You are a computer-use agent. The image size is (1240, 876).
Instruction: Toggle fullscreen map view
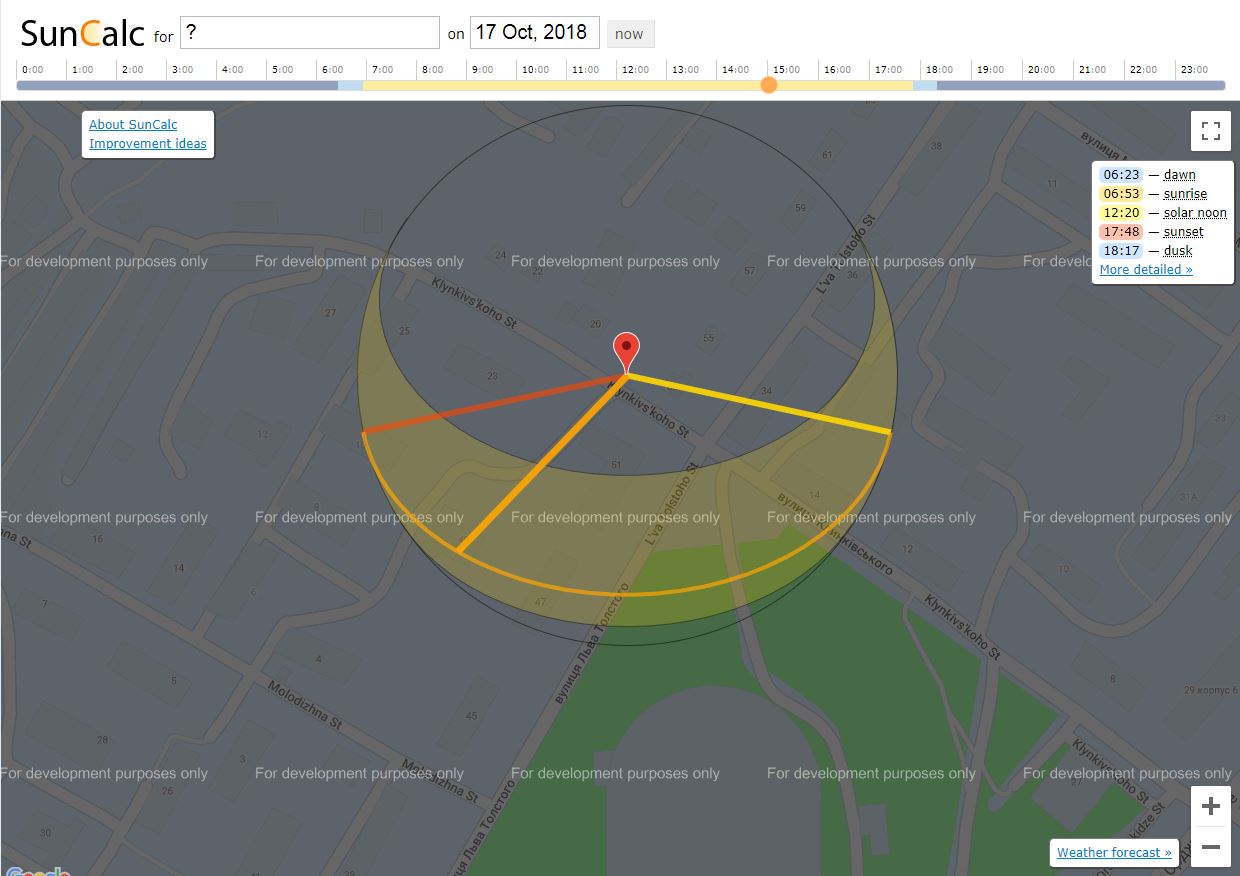1211,131
